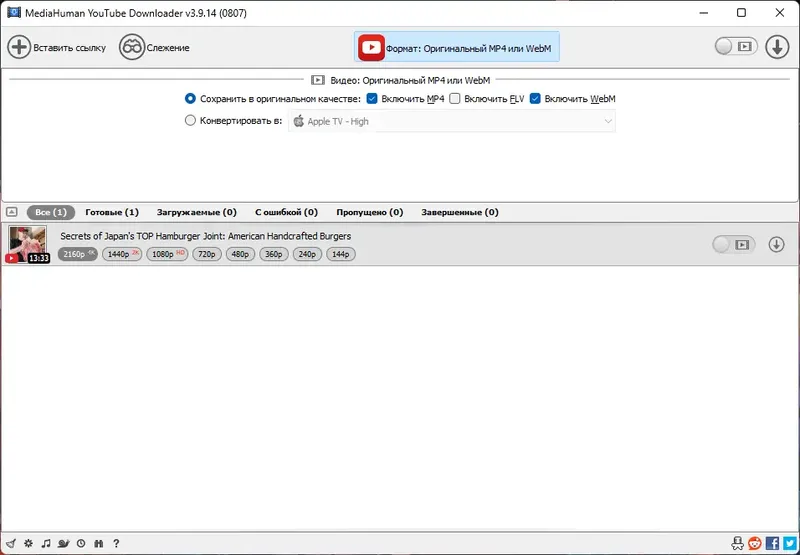Uncheck Включить WebM checkbox

click(x=535, y=98)
